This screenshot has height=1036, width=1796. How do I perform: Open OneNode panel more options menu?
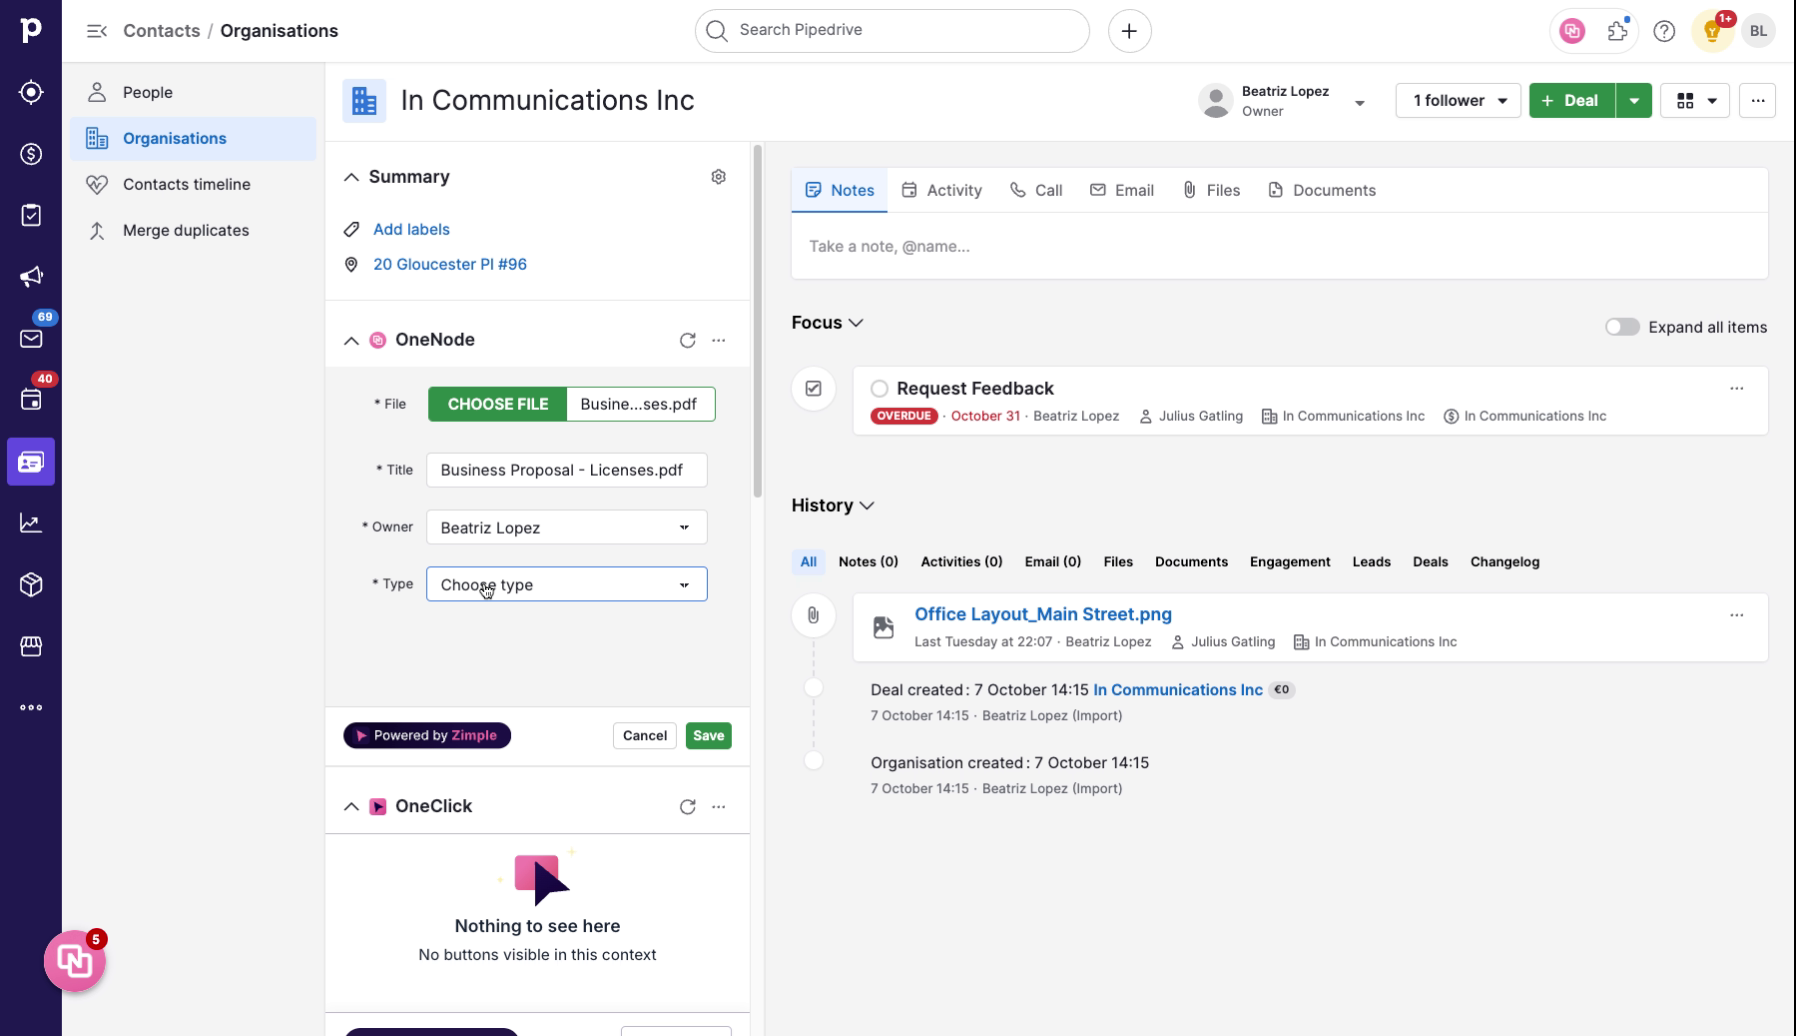(x=718, y=340)
